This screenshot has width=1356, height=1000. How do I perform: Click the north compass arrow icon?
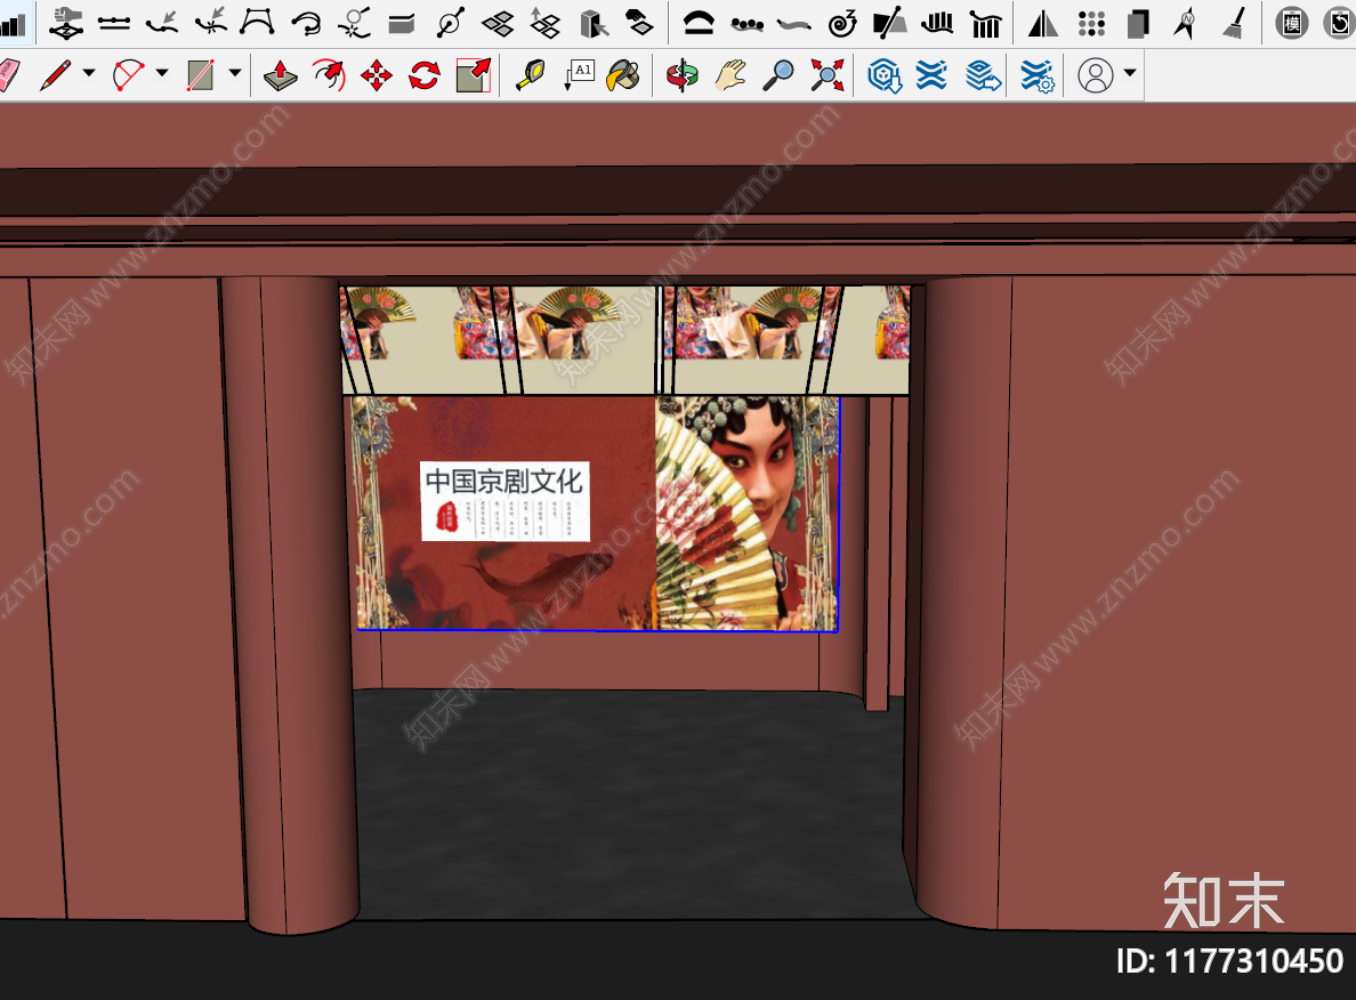(1185, 22)
